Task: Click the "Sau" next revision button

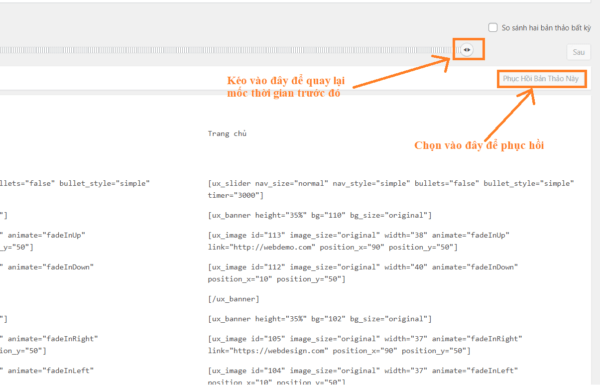Action: [x=578, y=52]
